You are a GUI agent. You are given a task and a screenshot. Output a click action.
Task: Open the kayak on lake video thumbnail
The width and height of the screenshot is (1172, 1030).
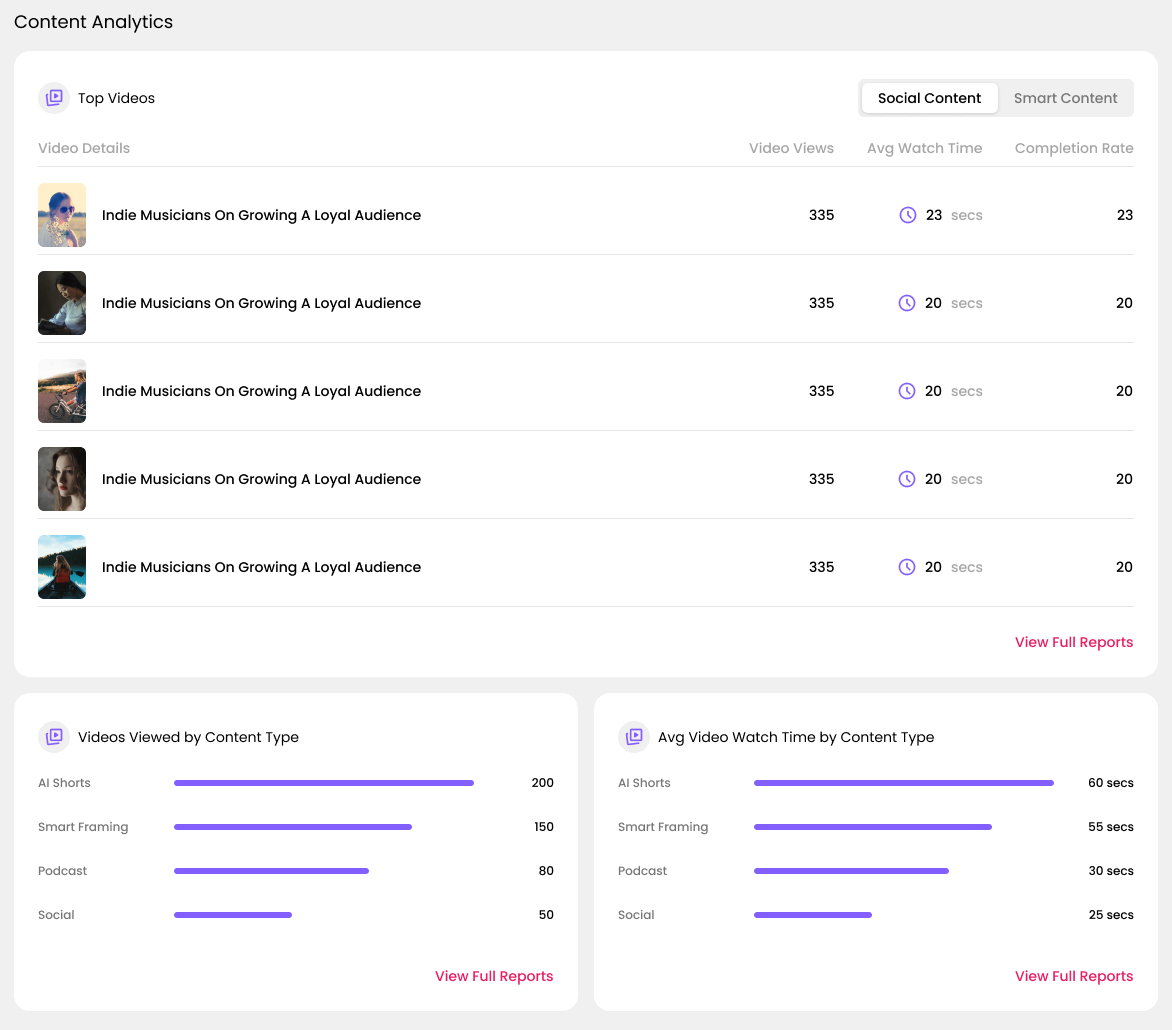62,567
